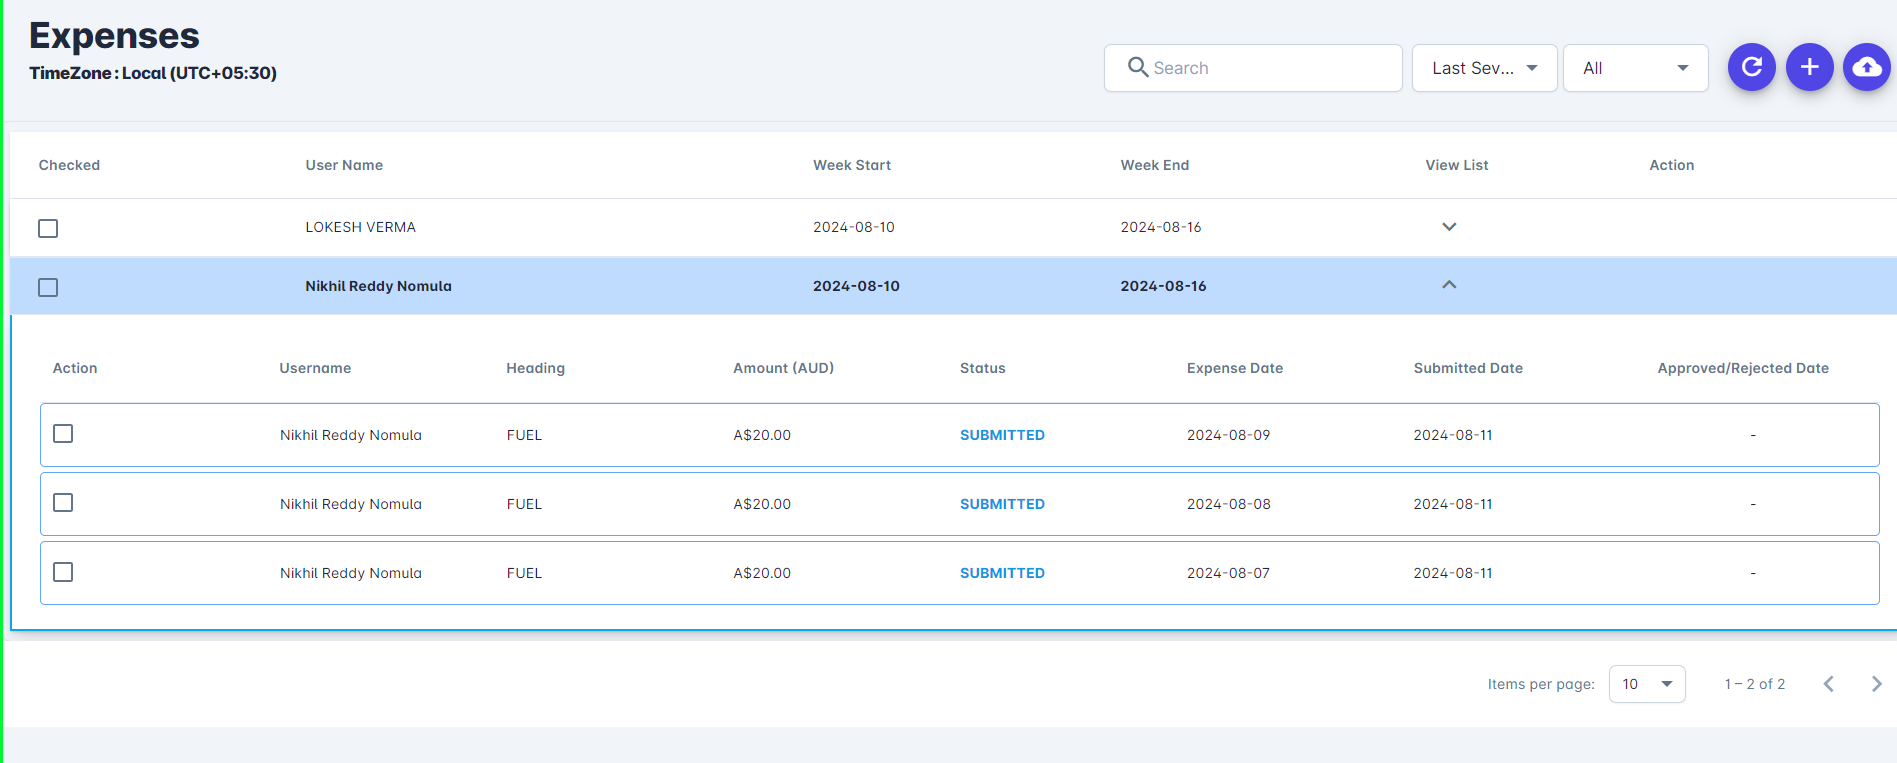Click A$20.00 amount in 2024-08-09 expense row

(x=761, y=435)
